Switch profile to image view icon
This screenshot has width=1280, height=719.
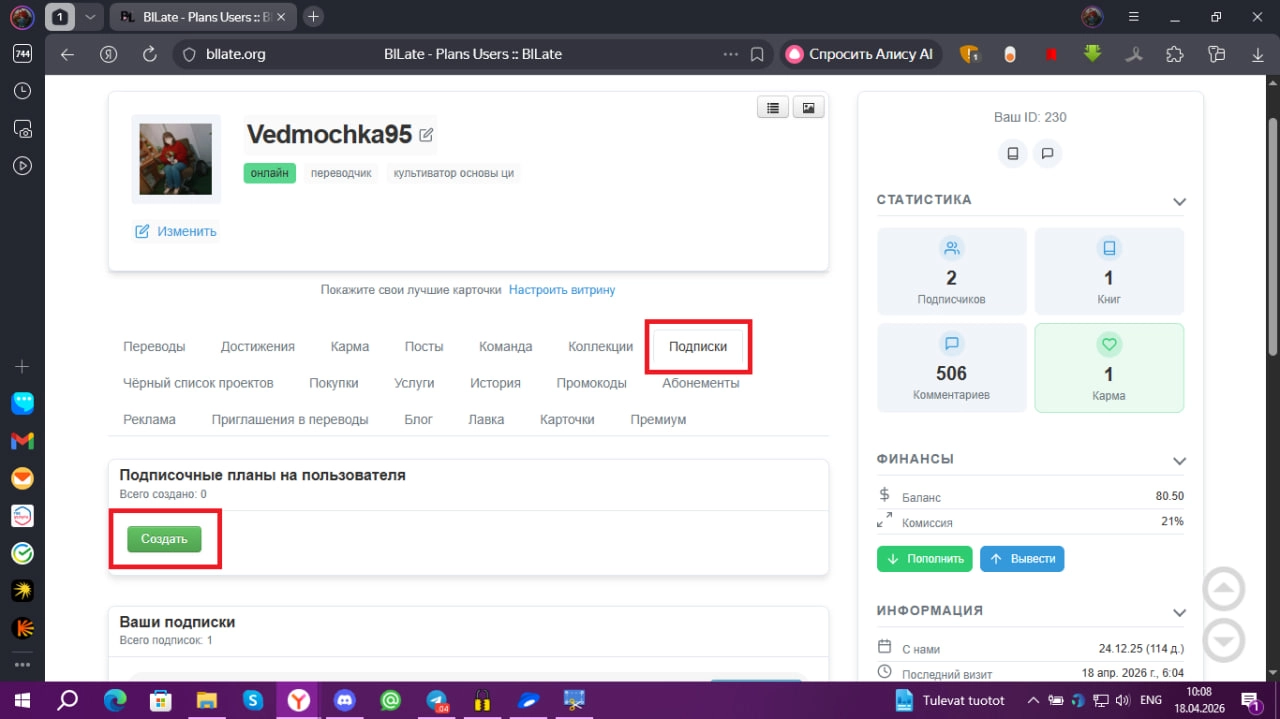click(808, 108)
